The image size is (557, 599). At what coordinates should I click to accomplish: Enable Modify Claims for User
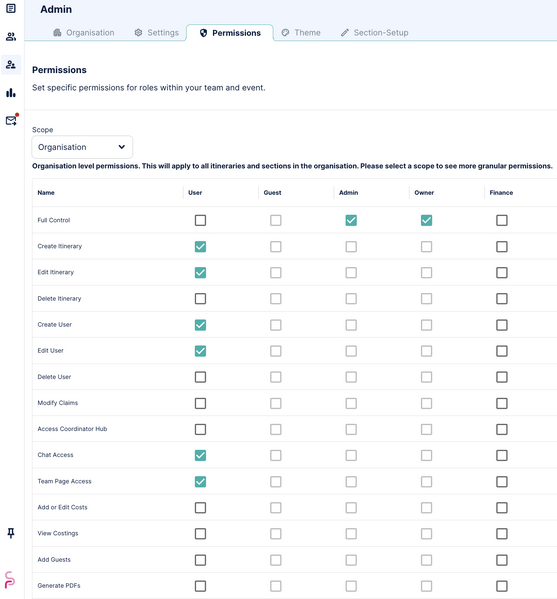200,403
